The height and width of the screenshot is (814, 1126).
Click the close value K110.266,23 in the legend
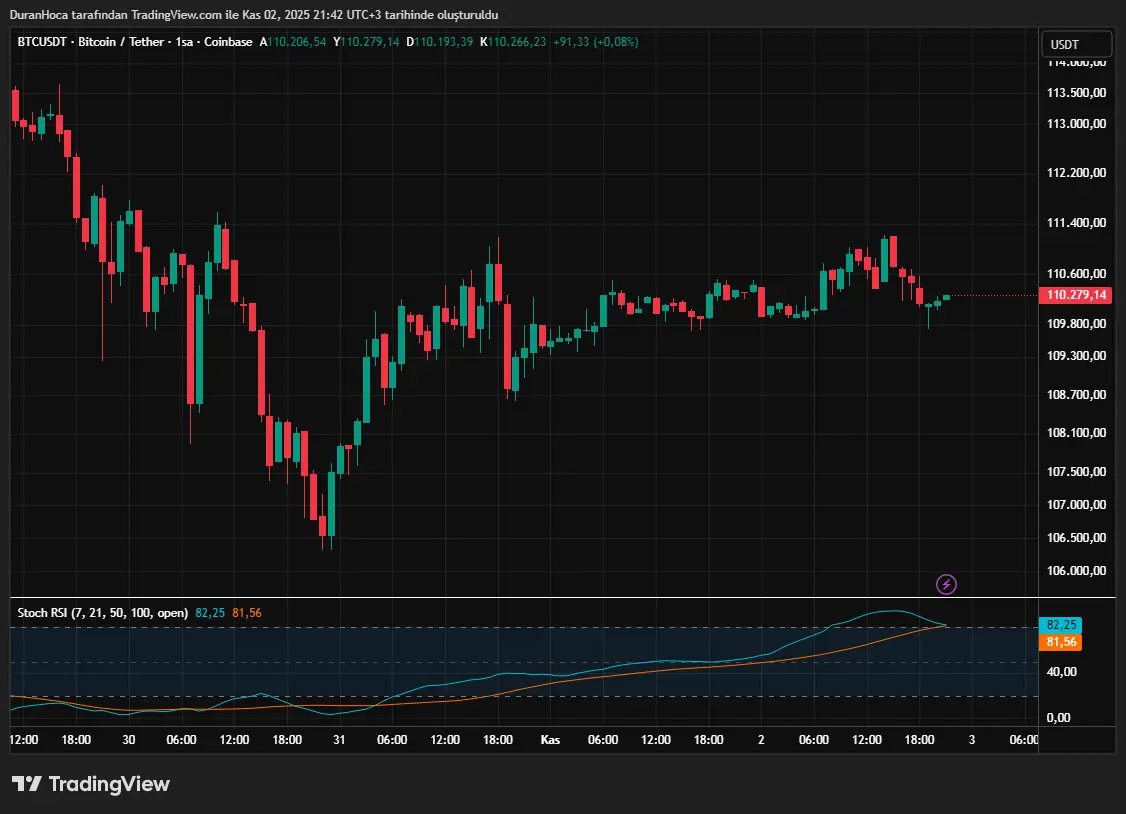pos(513,42)
